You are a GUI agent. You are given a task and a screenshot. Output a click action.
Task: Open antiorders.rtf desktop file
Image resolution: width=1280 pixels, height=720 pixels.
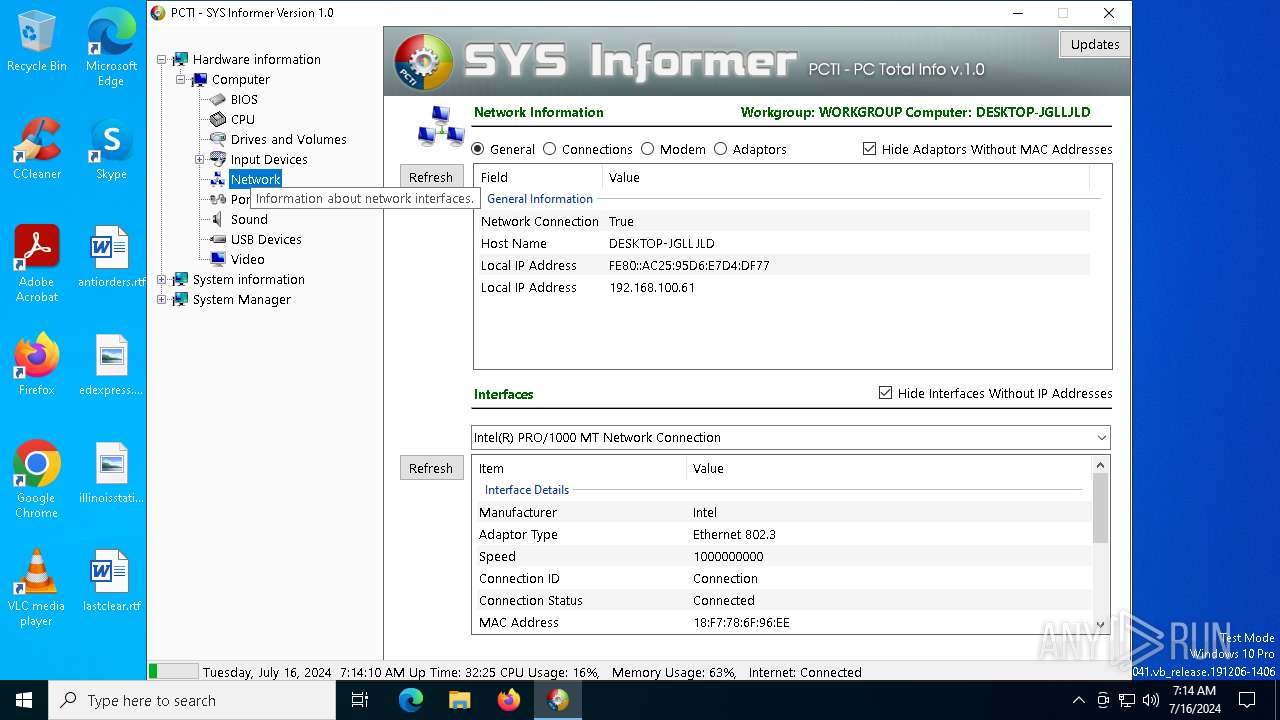click(111, 257)
